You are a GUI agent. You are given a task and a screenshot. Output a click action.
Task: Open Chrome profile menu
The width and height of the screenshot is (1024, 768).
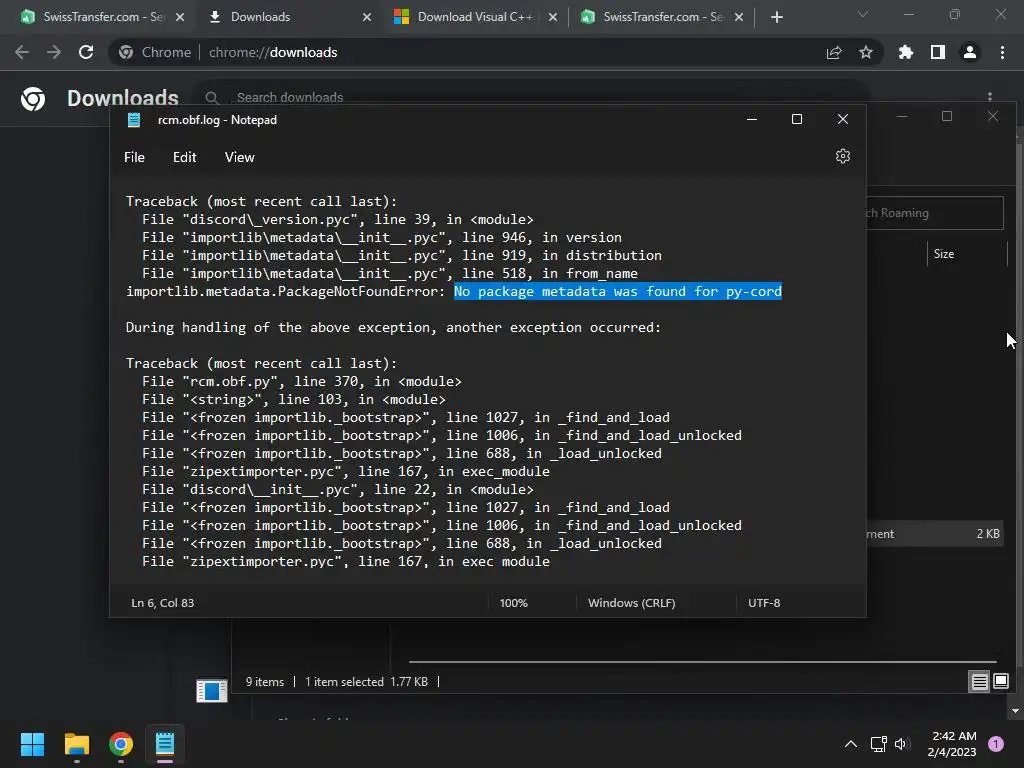tap(970, 52)
